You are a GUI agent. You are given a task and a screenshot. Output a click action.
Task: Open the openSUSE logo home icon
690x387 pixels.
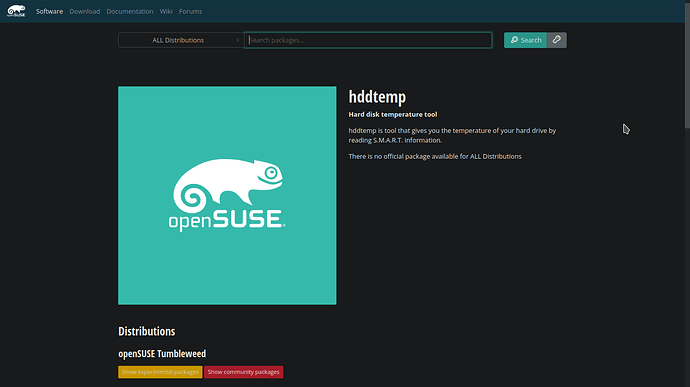click(x=16, y=11)
